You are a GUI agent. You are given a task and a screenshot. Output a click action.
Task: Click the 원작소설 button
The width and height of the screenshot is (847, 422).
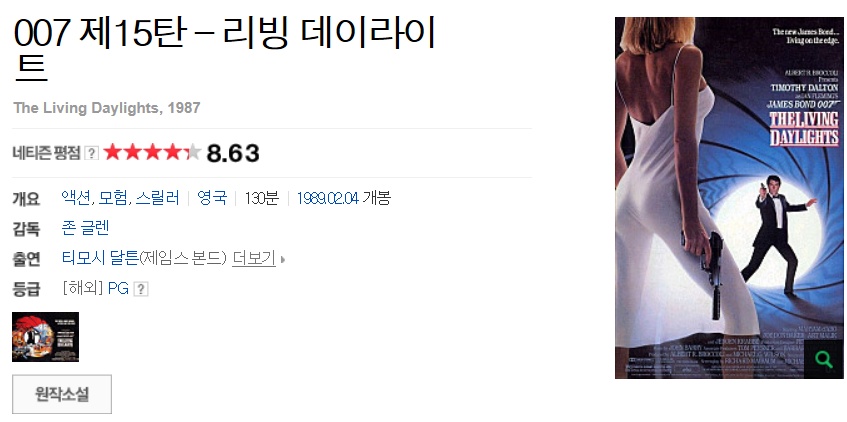(62, 394)
